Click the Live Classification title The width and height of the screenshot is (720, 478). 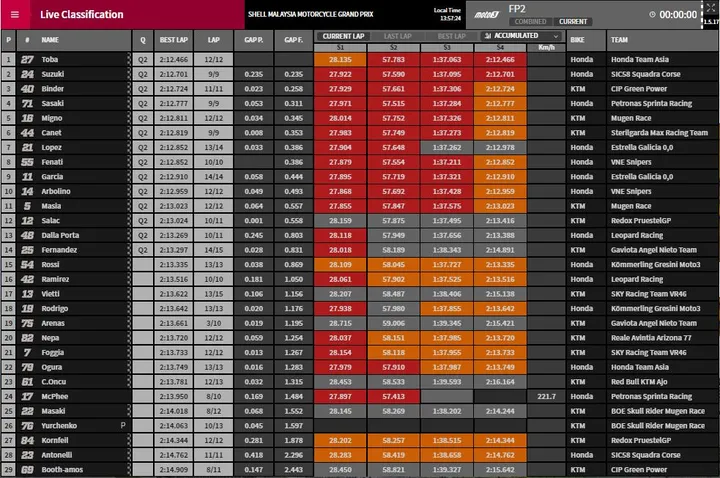point(82,15)
